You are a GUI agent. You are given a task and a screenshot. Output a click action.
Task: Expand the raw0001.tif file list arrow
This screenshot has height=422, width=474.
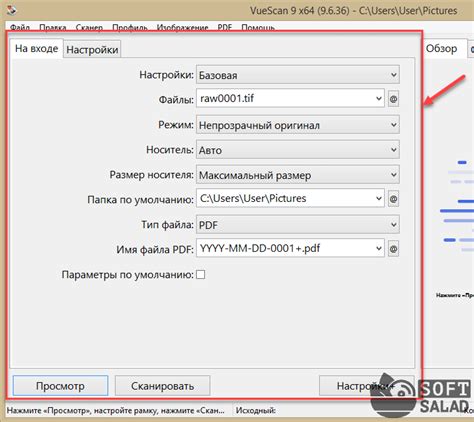point(379,99)
